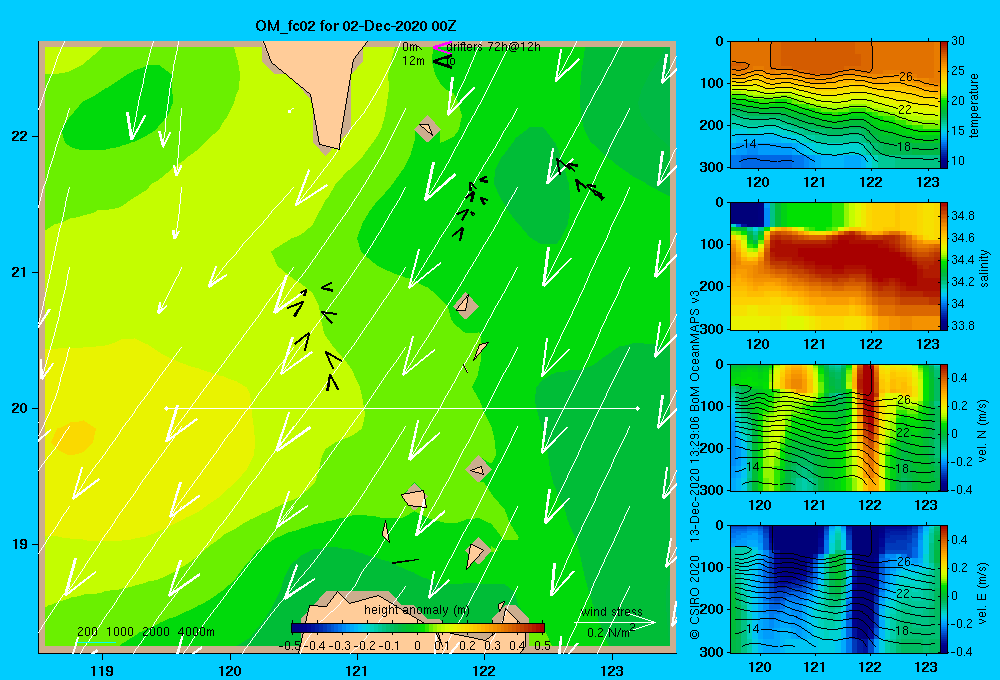Click the salinity color bar

[944, 266]
